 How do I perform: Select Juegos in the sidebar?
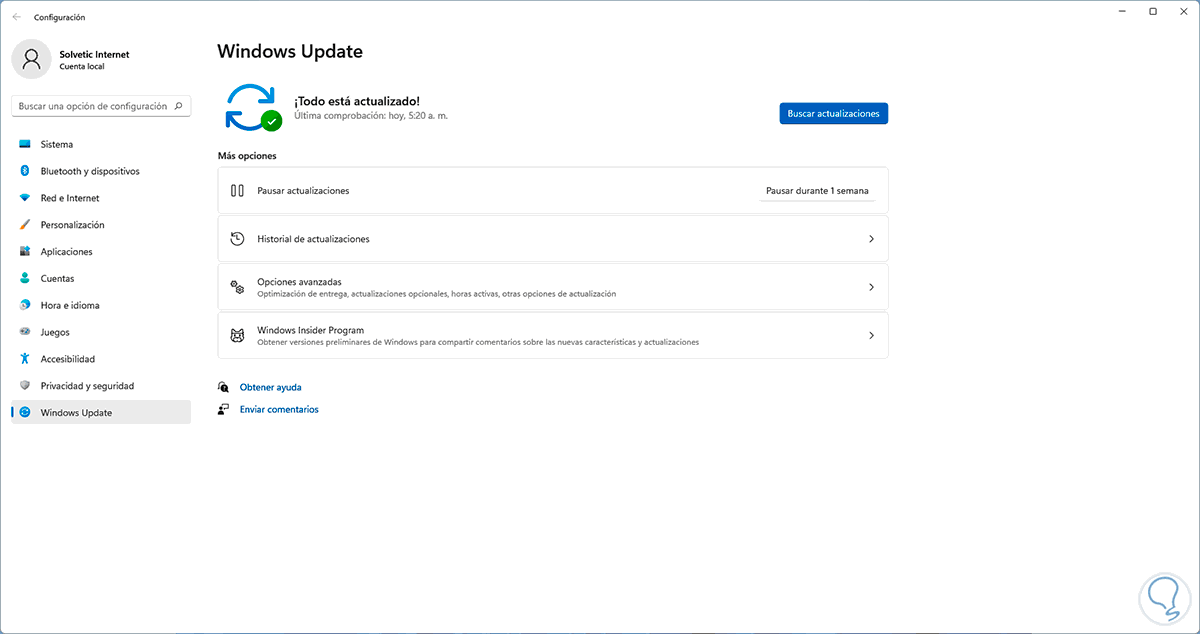(x=101, y=332)
